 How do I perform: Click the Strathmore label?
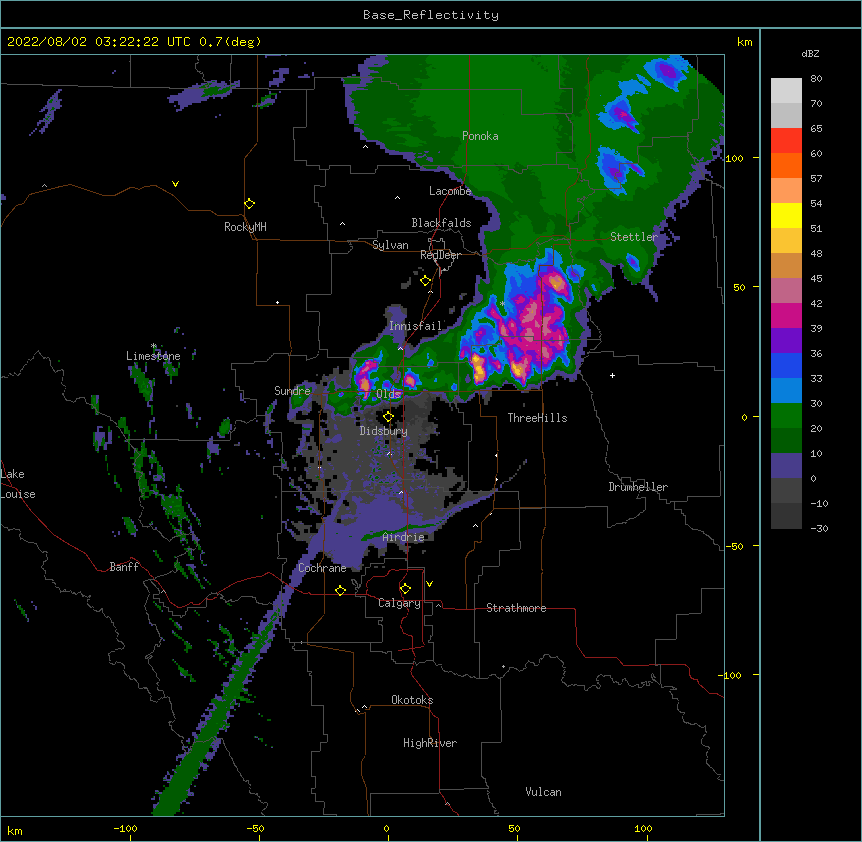pyautogui.click(x=516, y=608)
